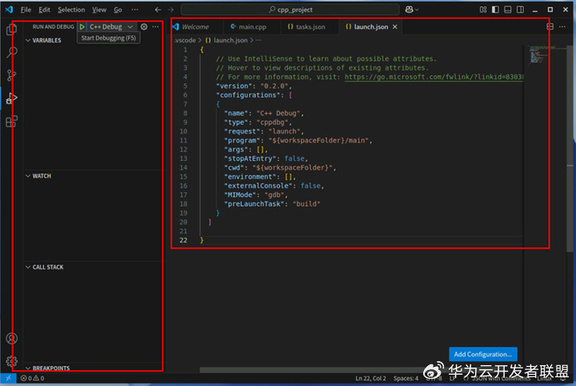Switch to the Welcome tab

(196, 27)
